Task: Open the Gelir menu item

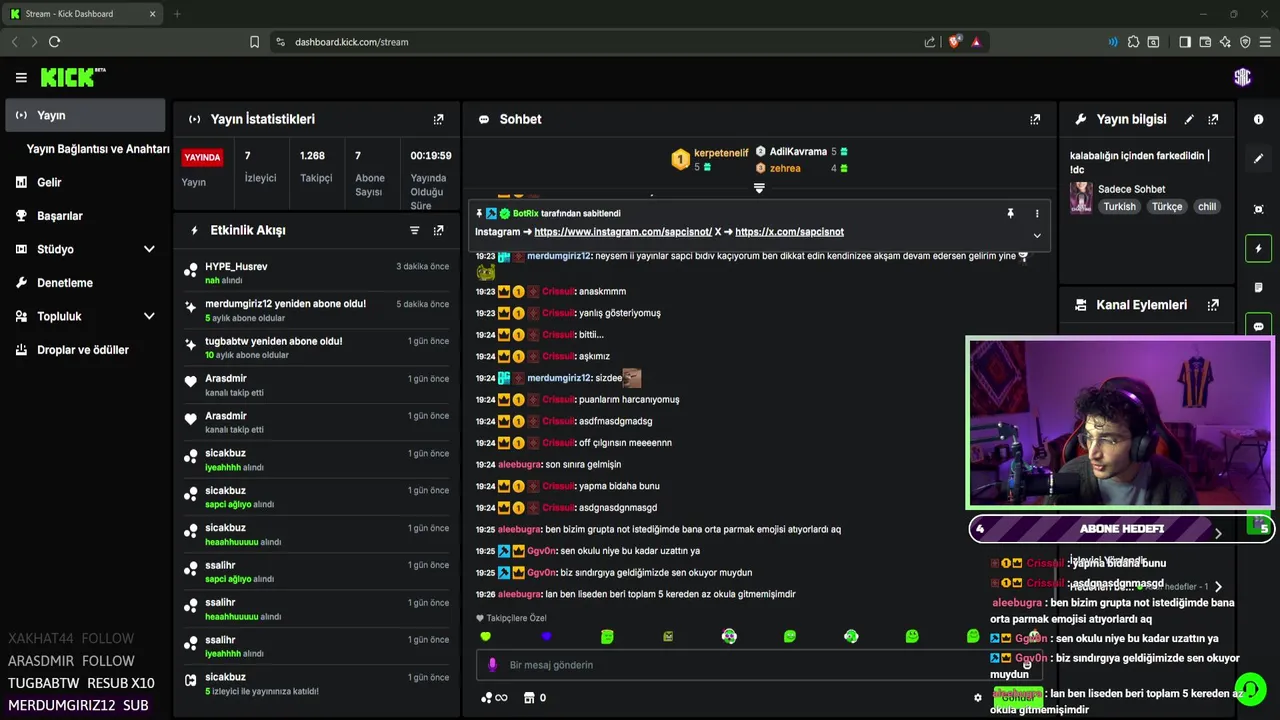Action: [x=49, y=182]
